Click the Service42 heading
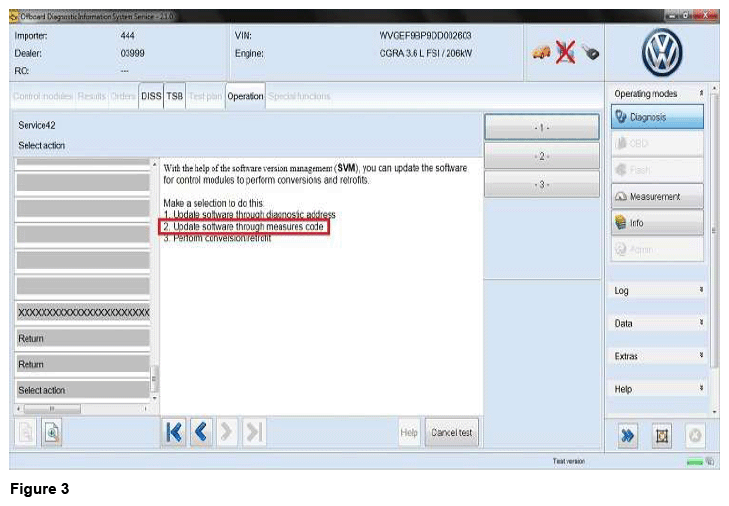The width and height of the screenshot is (729, 506). [x=37, y=126]
